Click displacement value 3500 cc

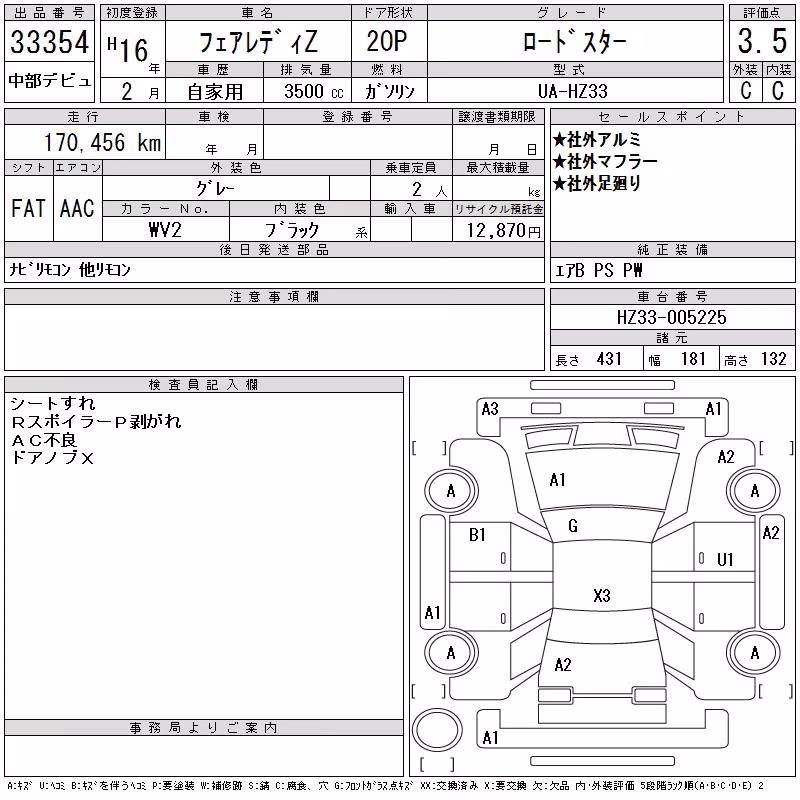[x=314, y=91]
